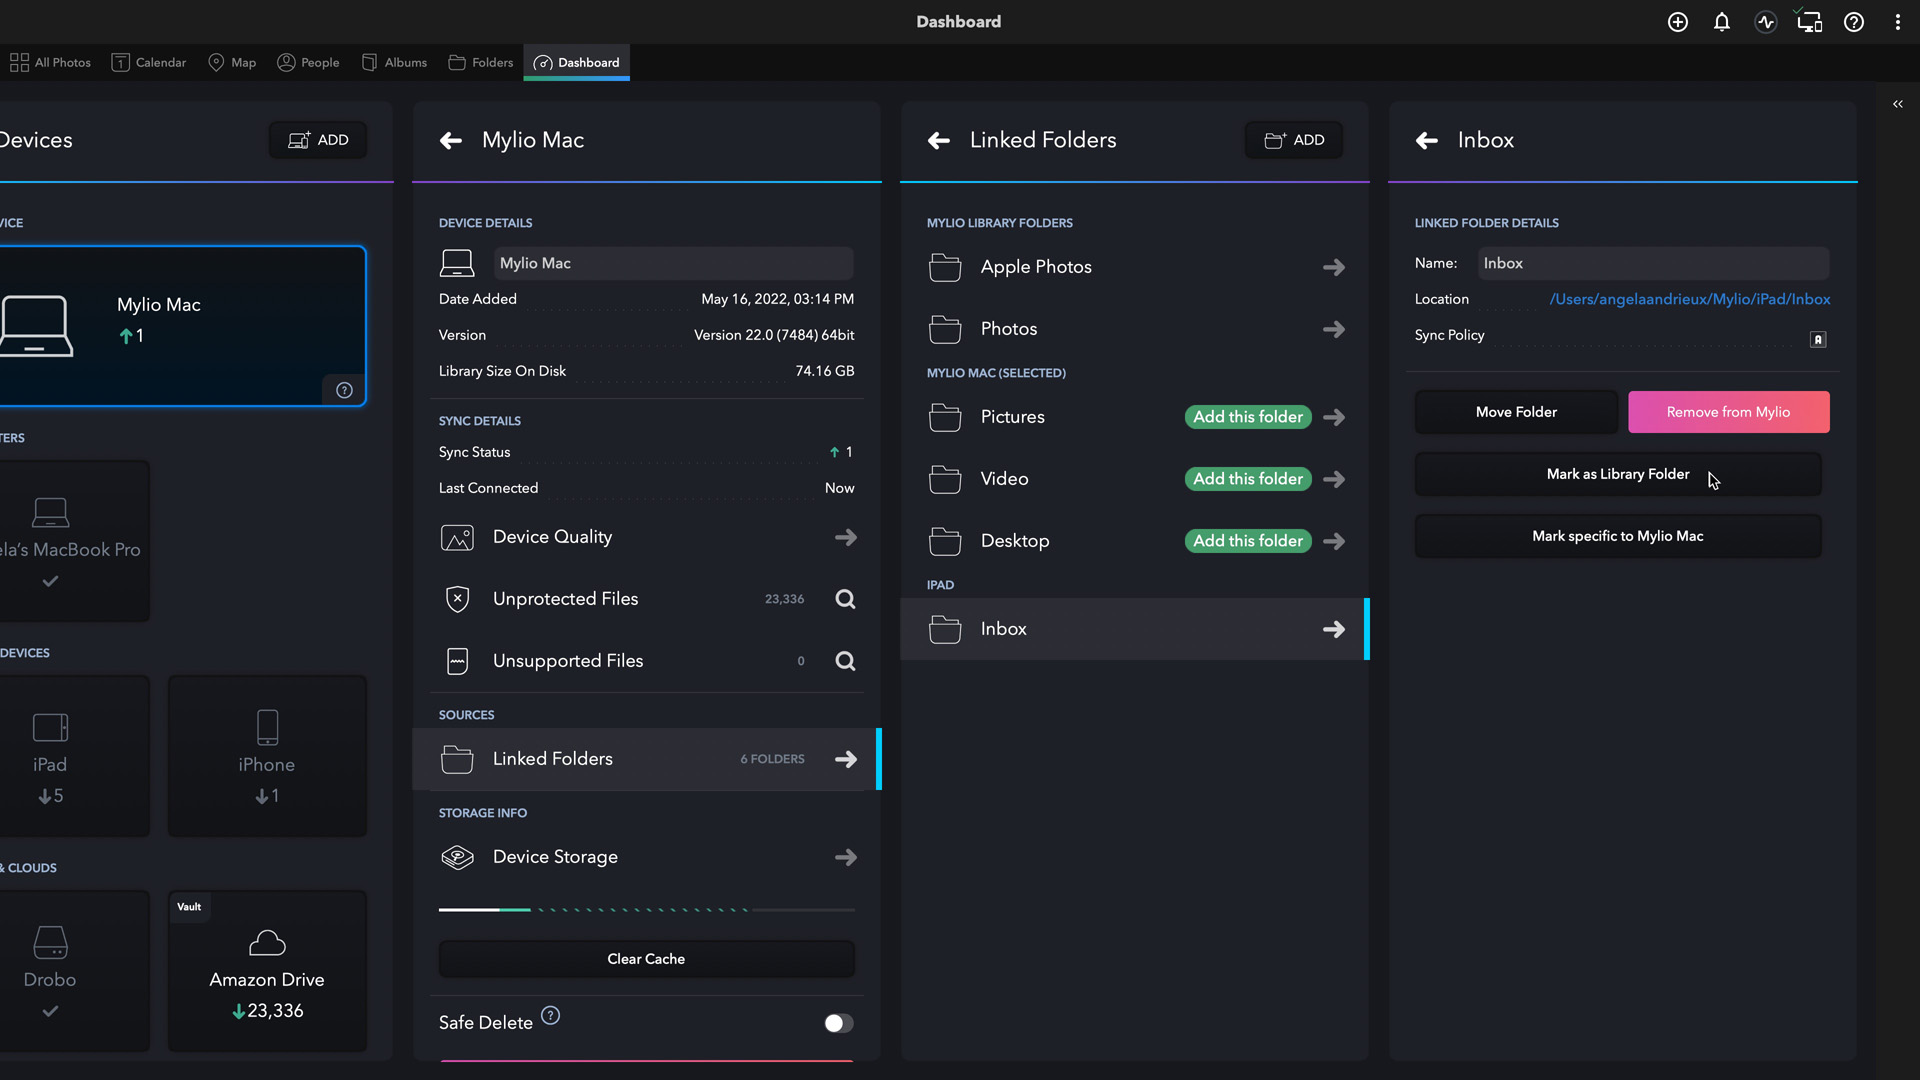
Task: Click the add plus icon in top bar
Action: point(1678,22)
